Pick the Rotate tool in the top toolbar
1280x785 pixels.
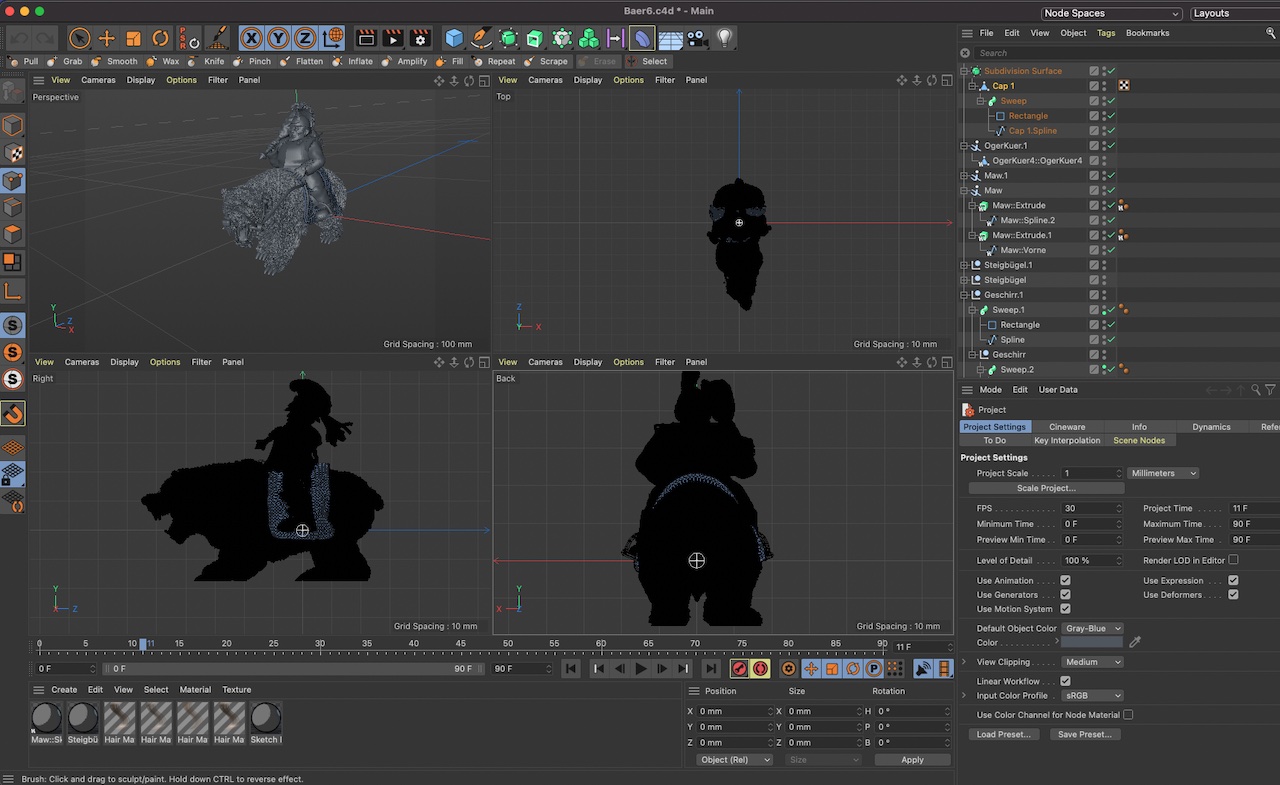[x=160, y=38]
